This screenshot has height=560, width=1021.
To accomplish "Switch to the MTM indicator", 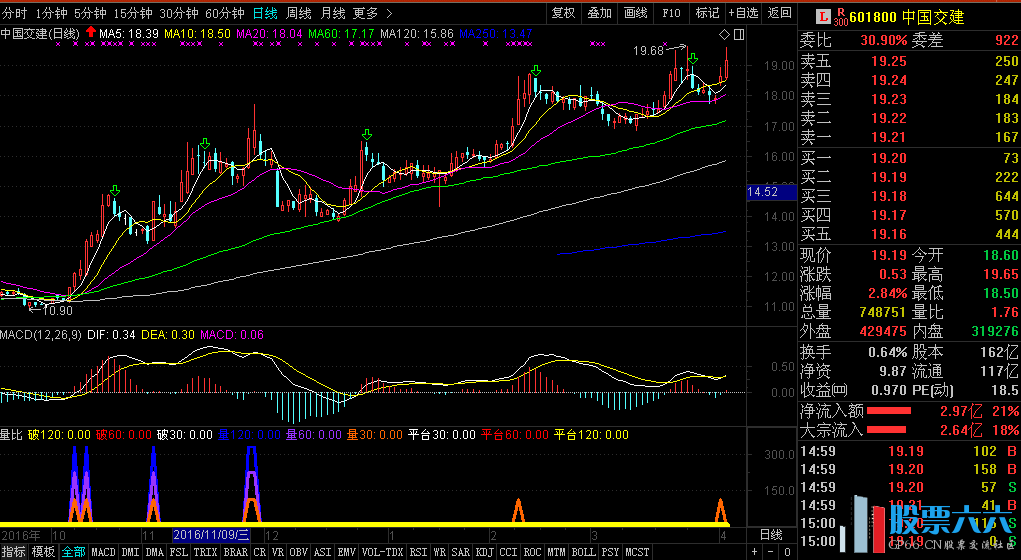I will pos(557,552).
